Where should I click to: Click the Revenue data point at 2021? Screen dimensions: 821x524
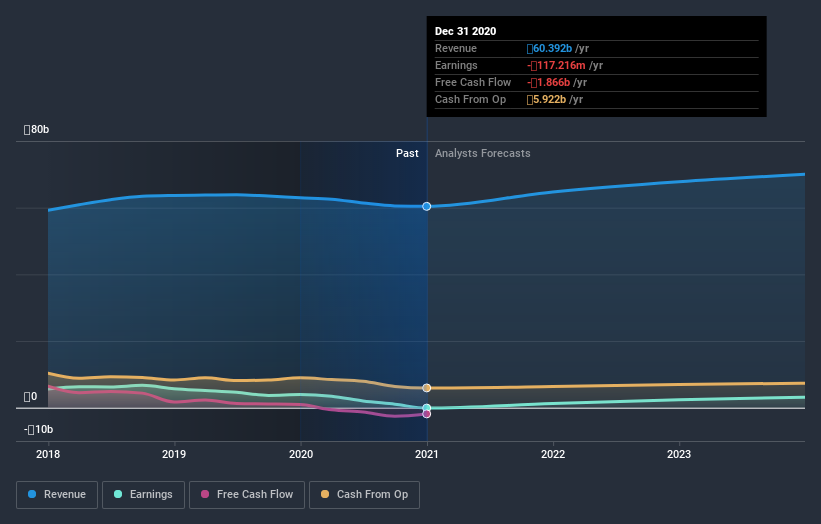[427, 206]
